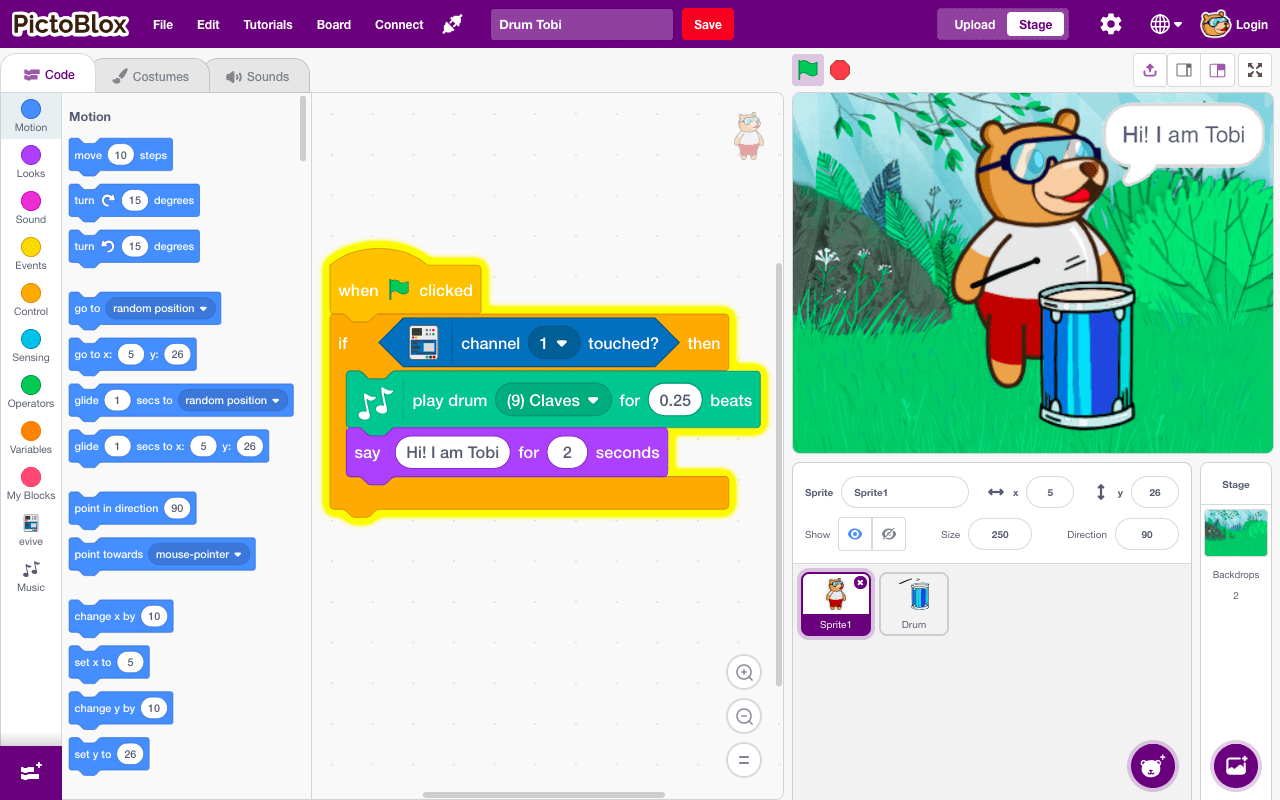
Task: Open the evive extension block category
Action: (31, 530)
